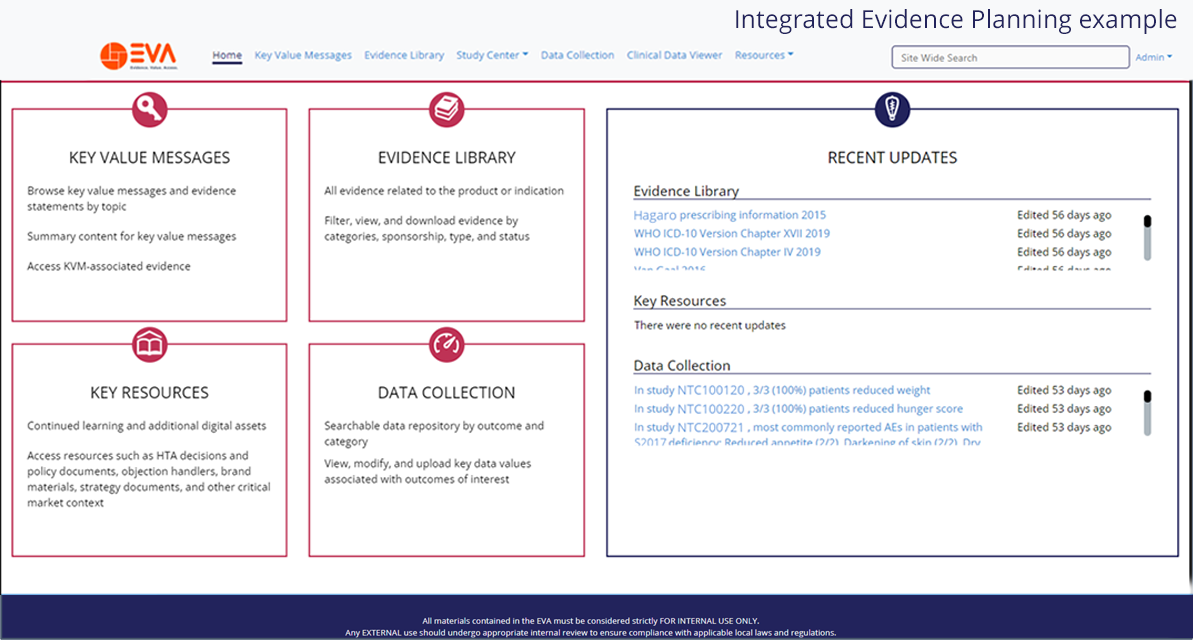Open study NTC100120 reduced weight link
The width and height of the screenshot is (1193, 640).
pos(782,390)
